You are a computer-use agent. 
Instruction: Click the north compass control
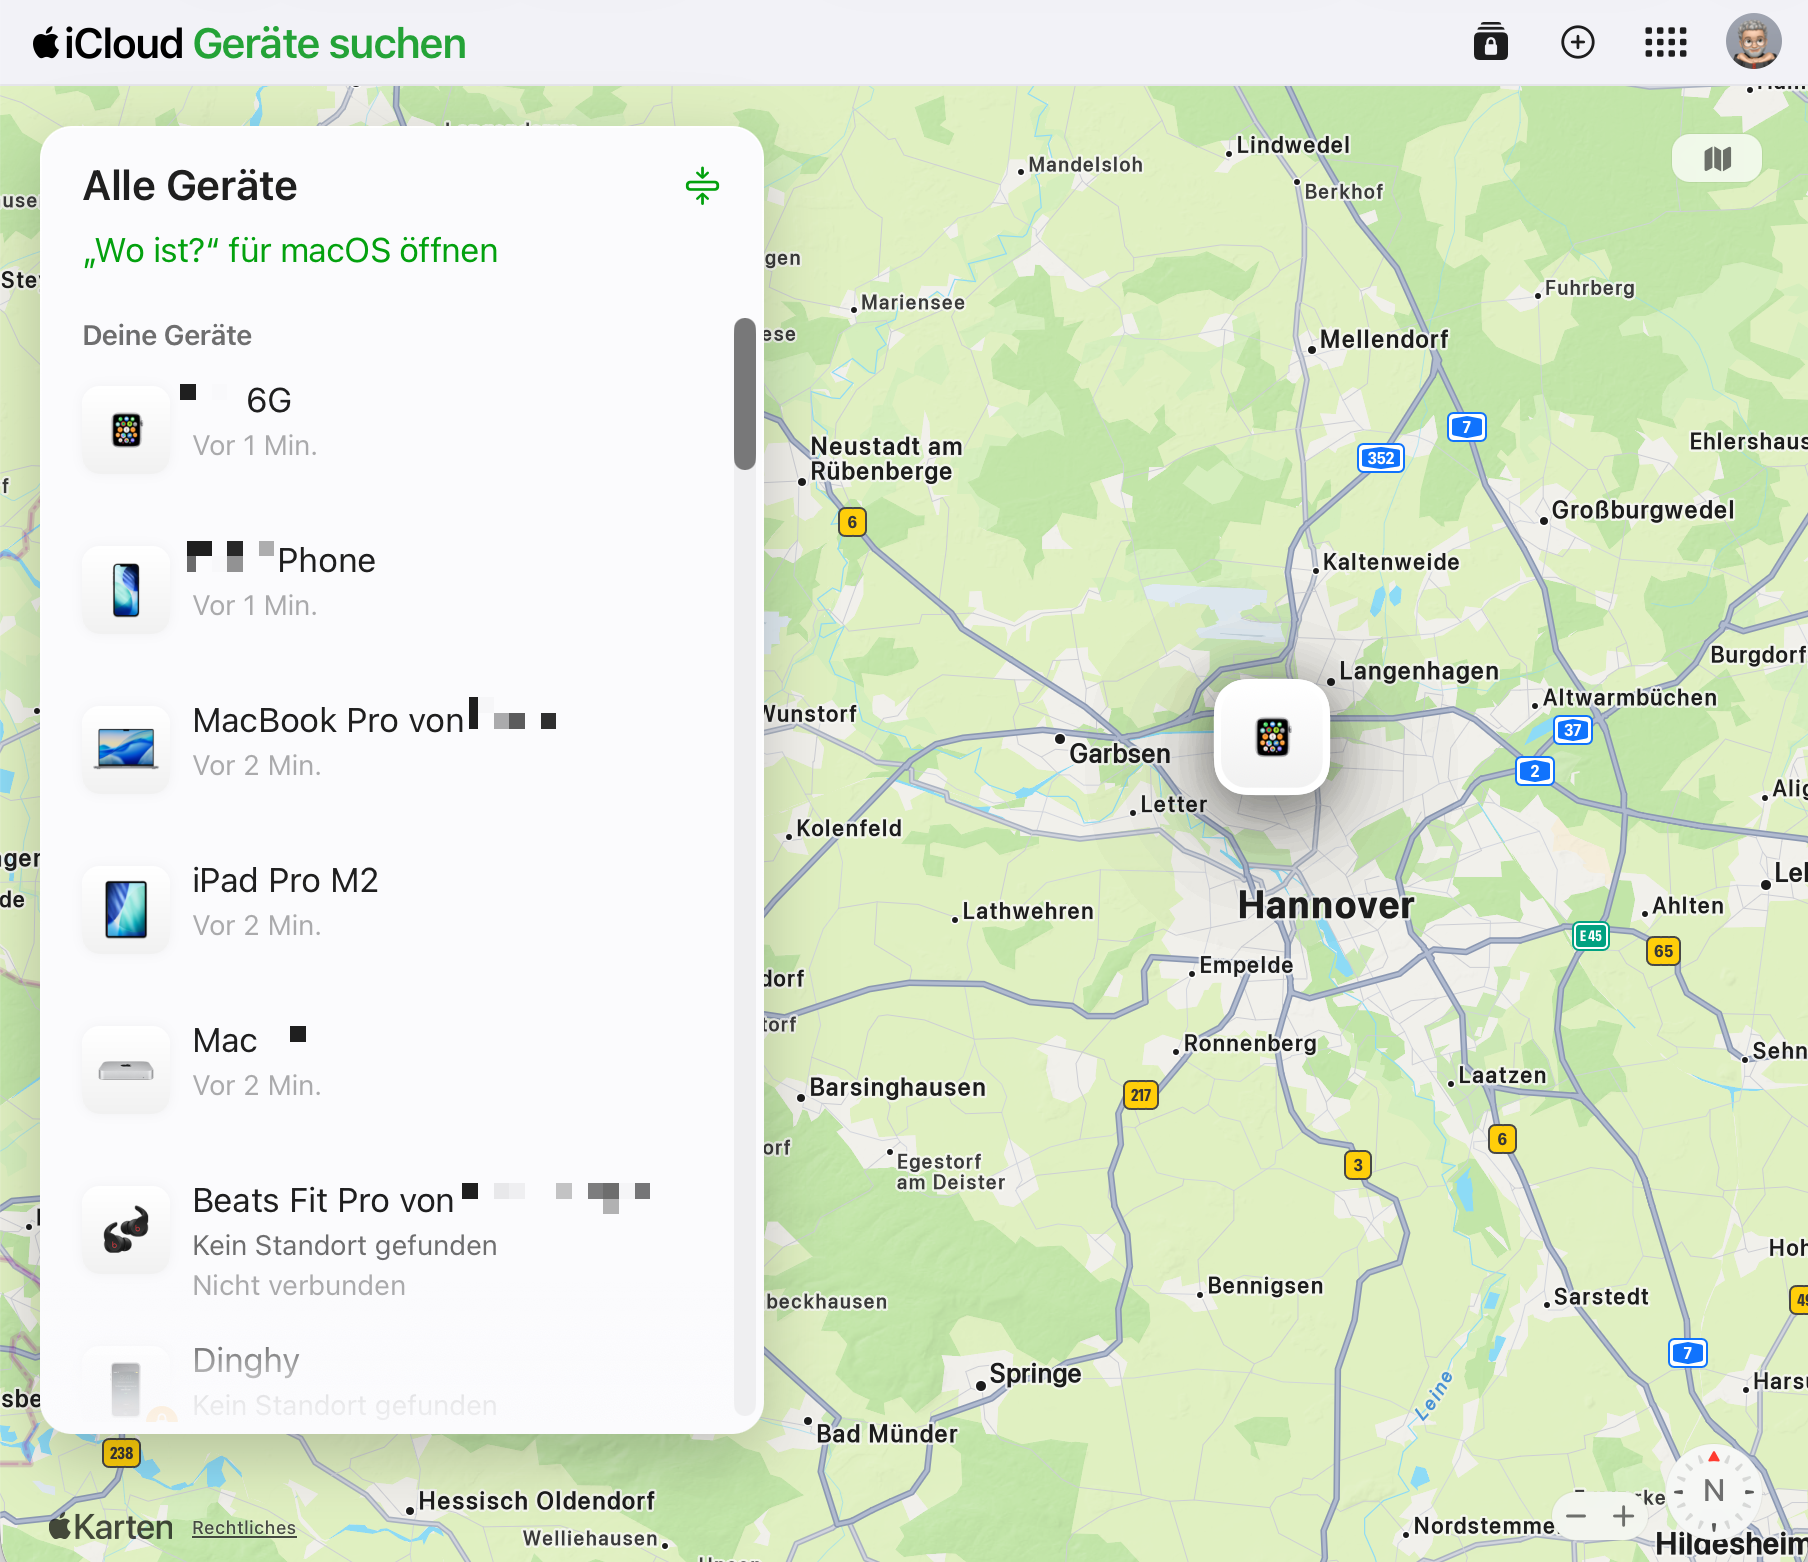pyautogui.click(x=1713, y=1491)
